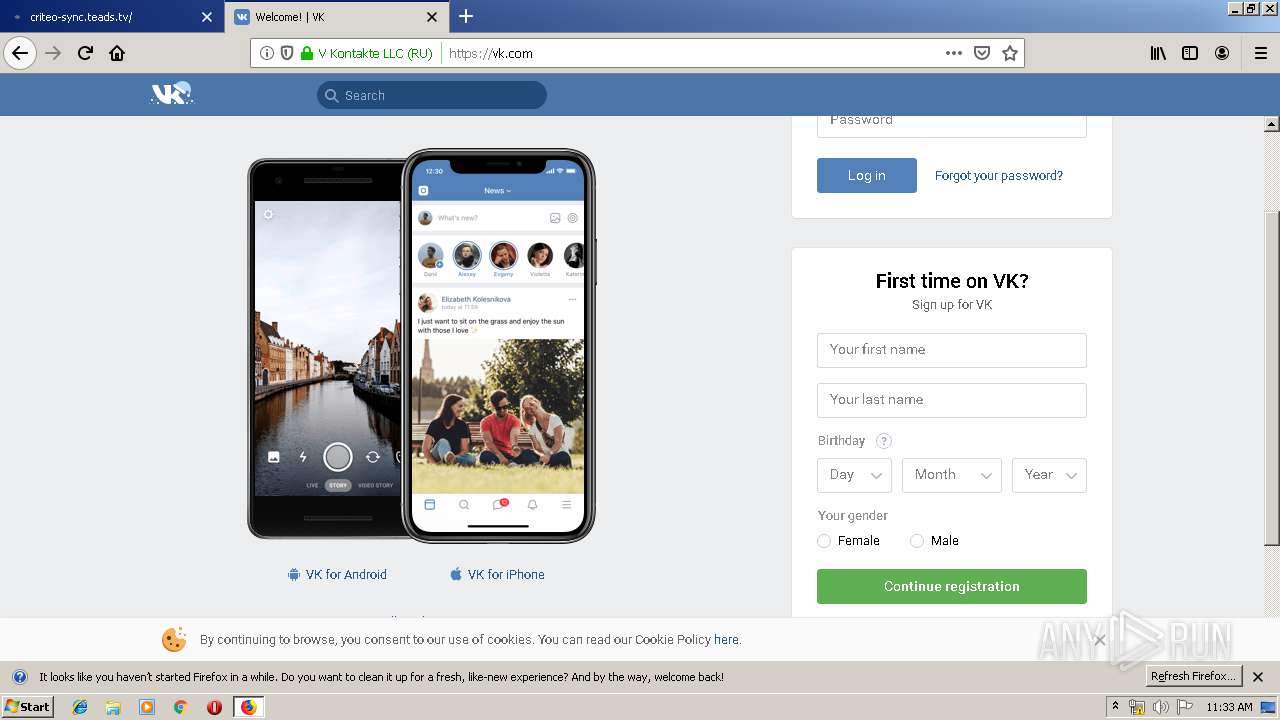Click the Log in button
Screen dimensions: 1280x720
tap(867, 175)
